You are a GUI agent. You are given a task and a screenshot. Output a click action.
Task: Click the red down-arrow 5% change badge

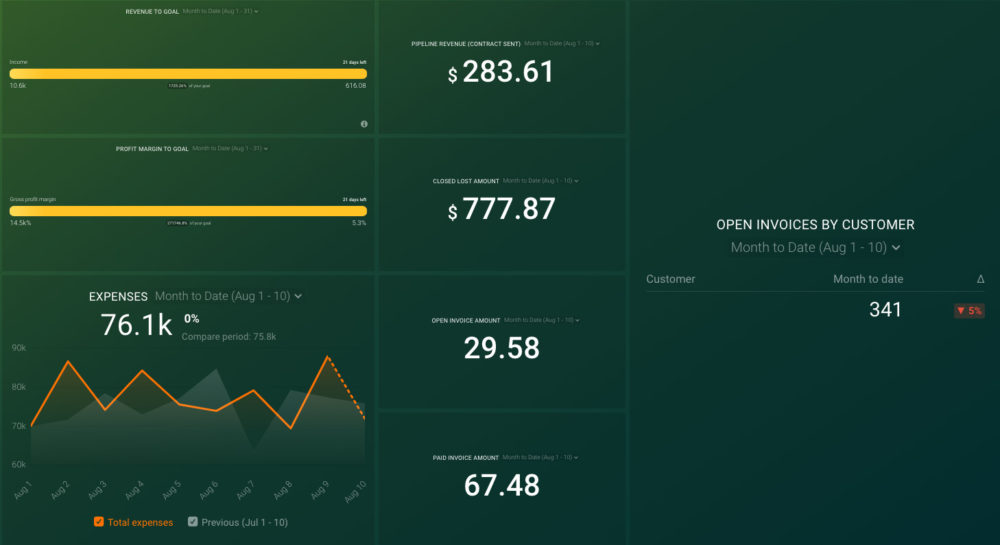(x=969, y=311)
